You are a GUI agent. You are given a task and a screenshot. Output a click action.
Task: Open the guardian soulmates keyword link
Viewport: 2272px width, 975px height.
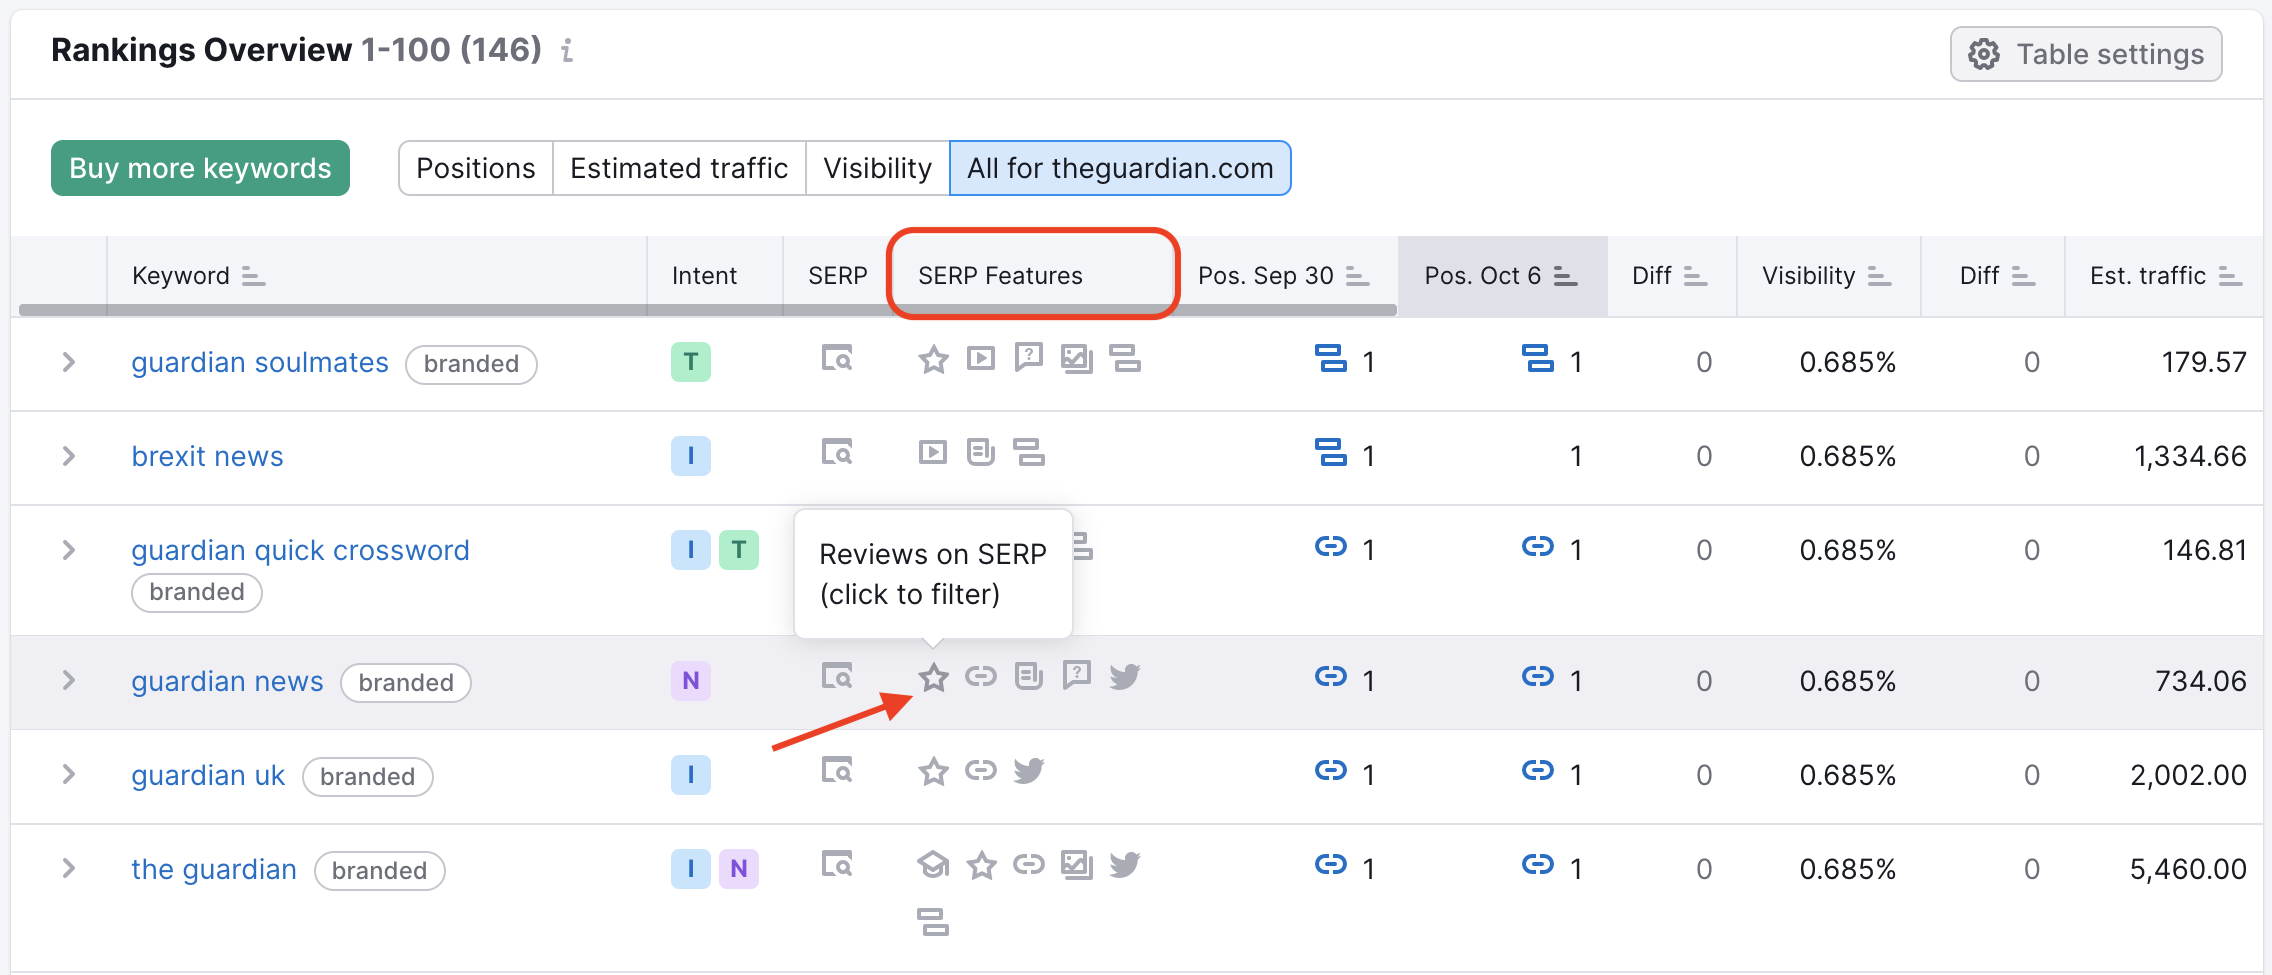point(260,362)
